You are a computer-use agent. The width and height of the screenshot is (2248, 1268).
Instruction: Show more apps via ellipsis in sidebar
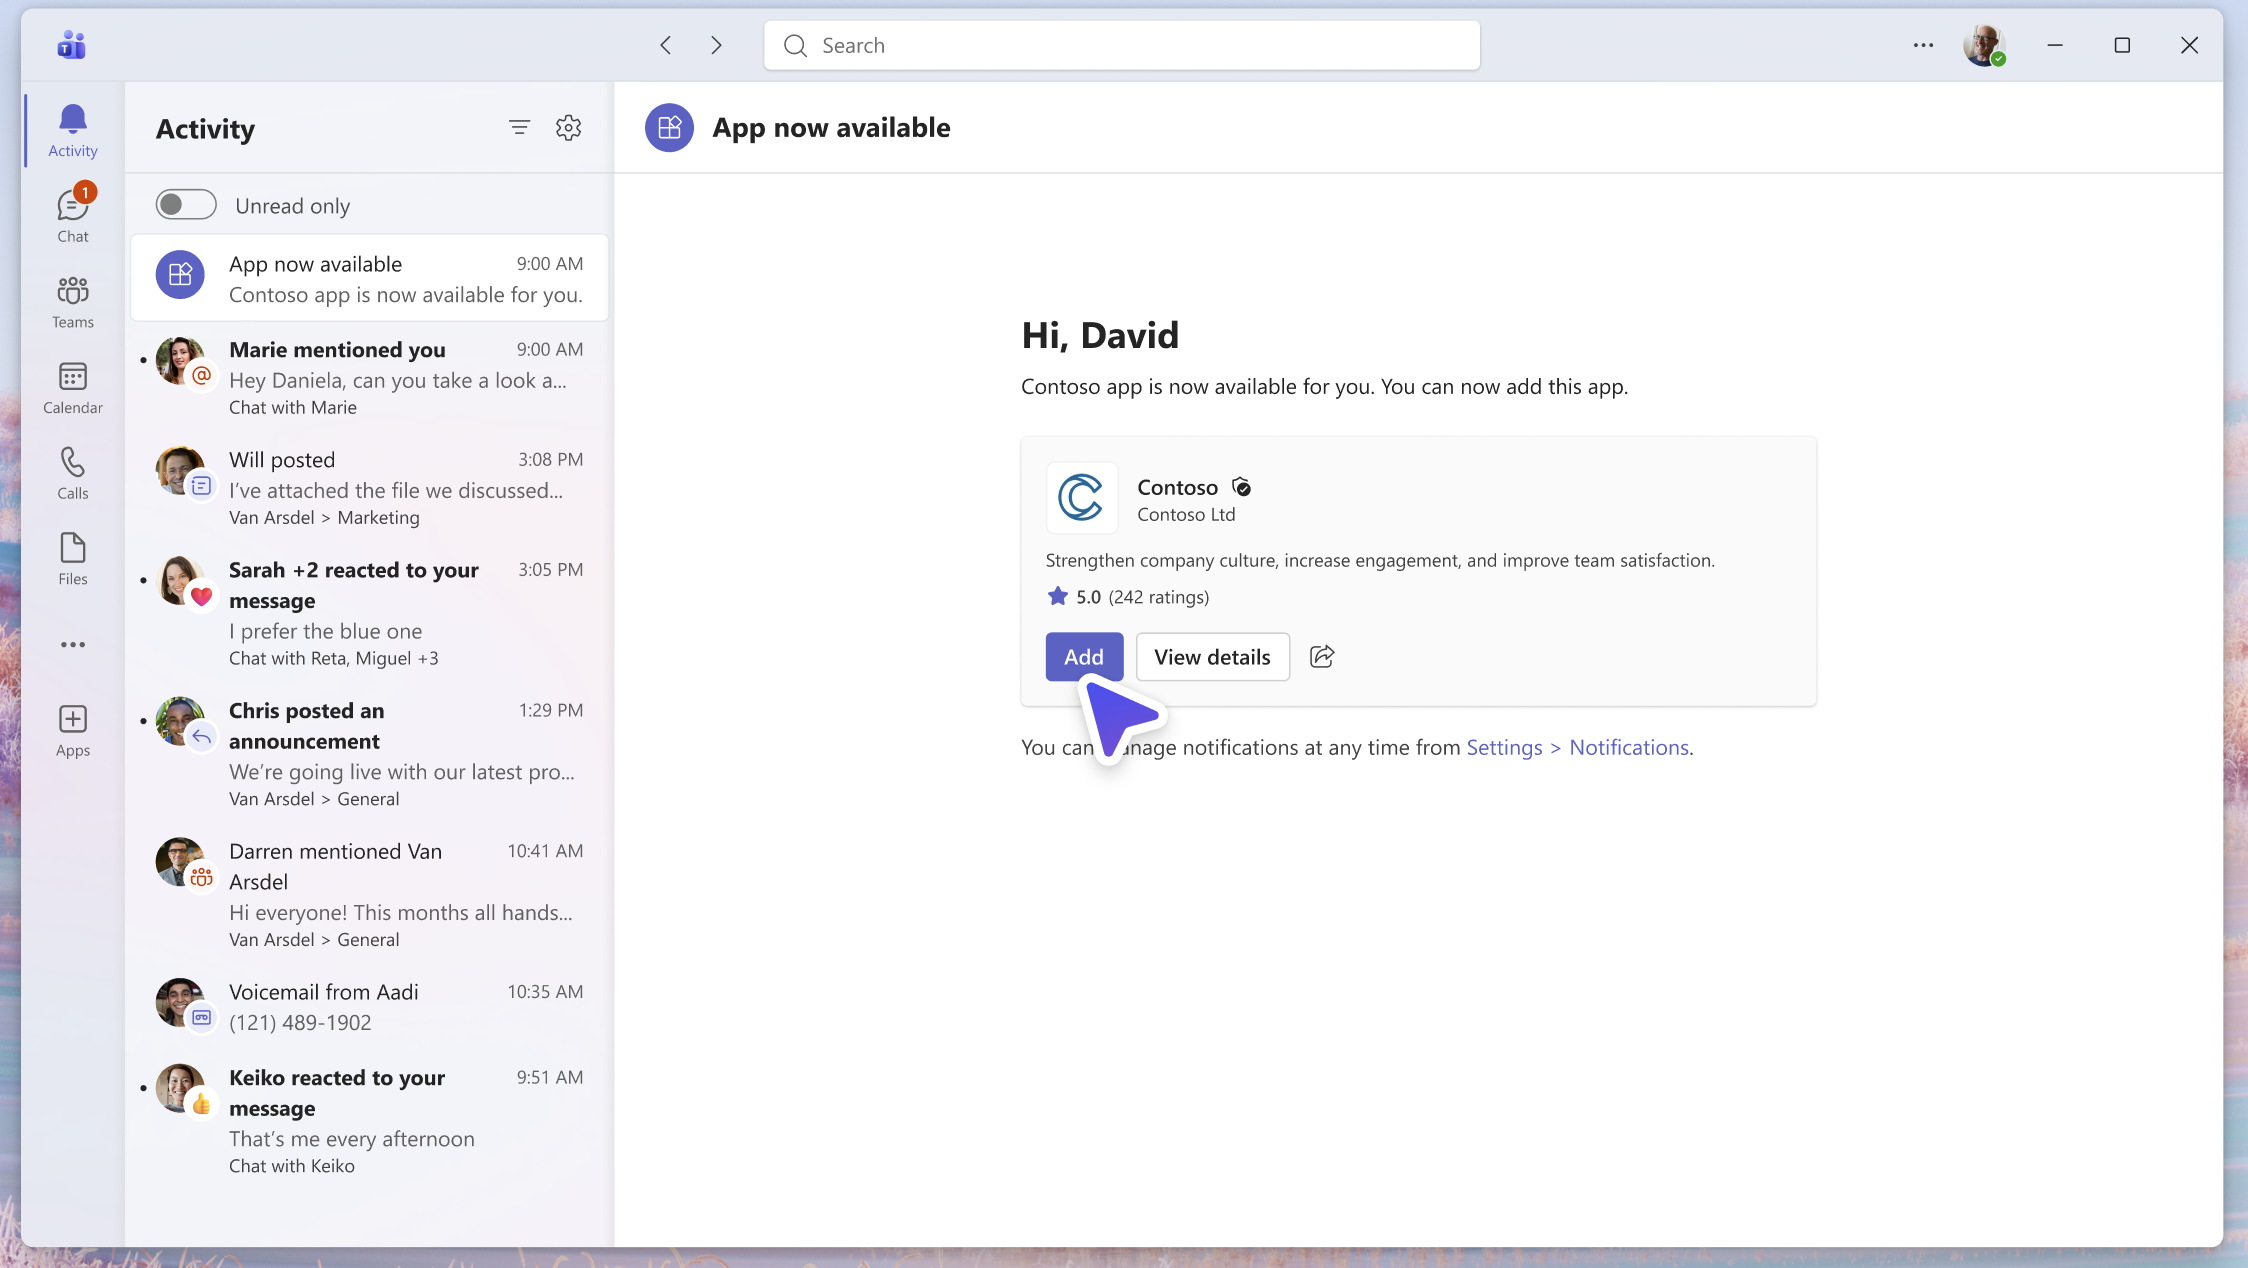[x=73, y=644]
